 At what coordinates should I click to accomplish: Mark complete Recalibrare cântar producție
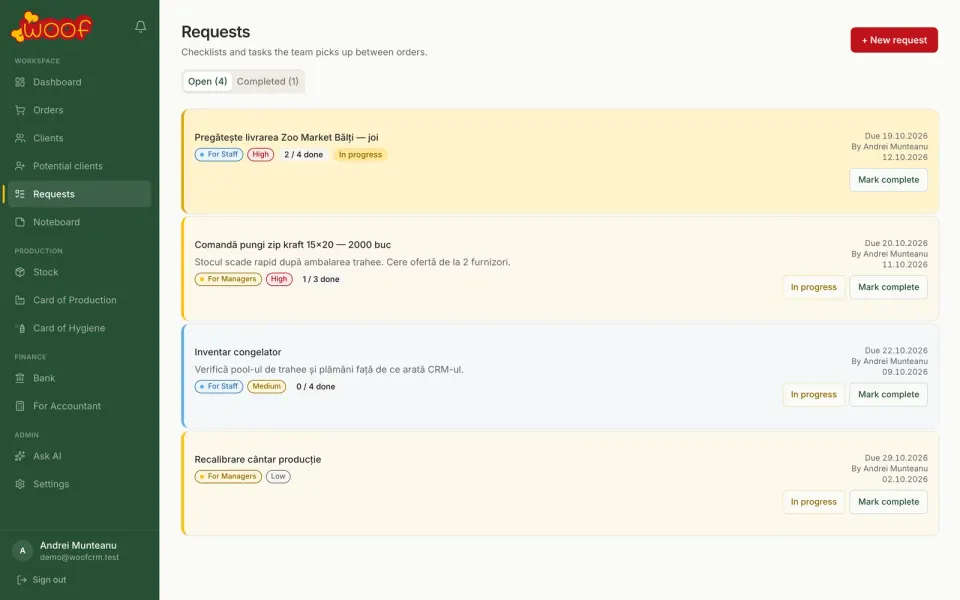click(x=888, y=502)
